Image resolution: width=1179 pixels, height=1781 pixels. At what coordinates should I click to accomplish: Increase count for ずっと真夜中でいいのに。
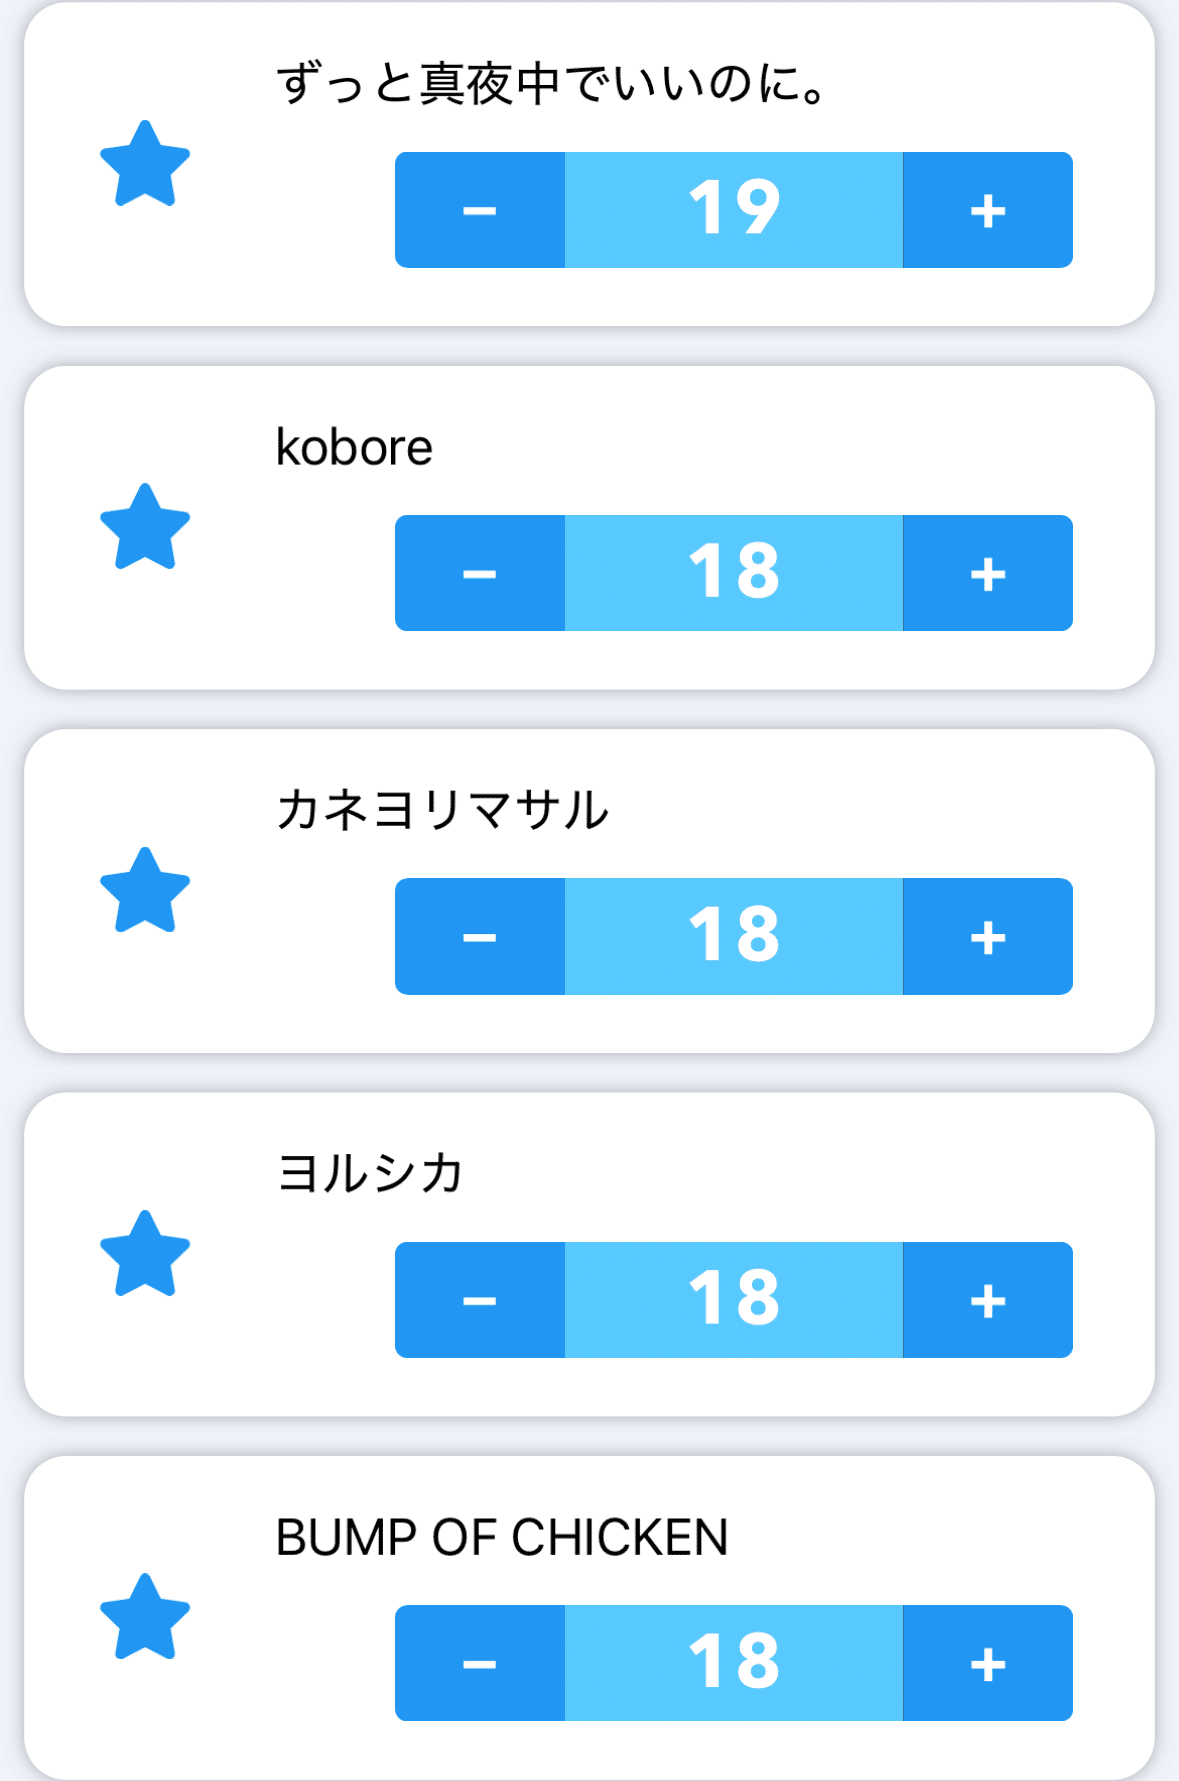(x=988, y=210)
